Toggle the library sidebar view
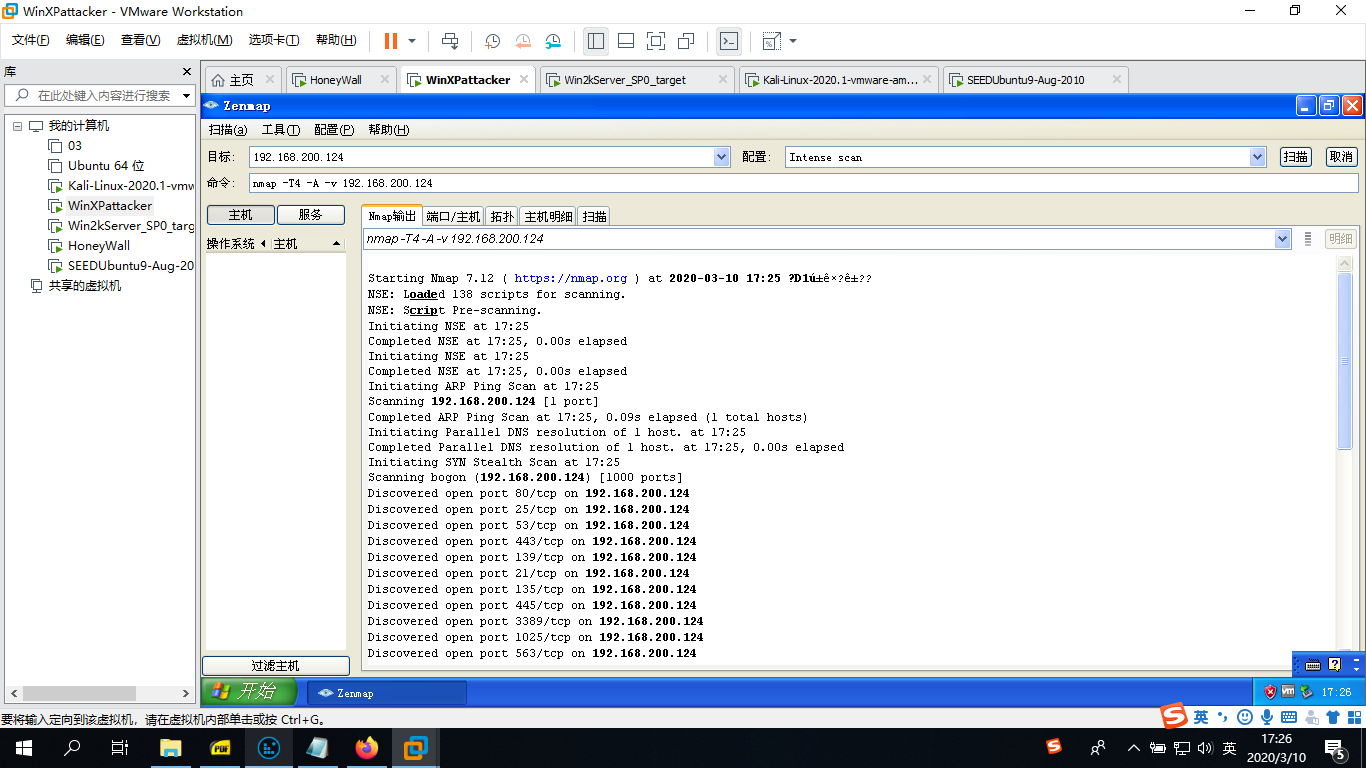 point(596,41)
